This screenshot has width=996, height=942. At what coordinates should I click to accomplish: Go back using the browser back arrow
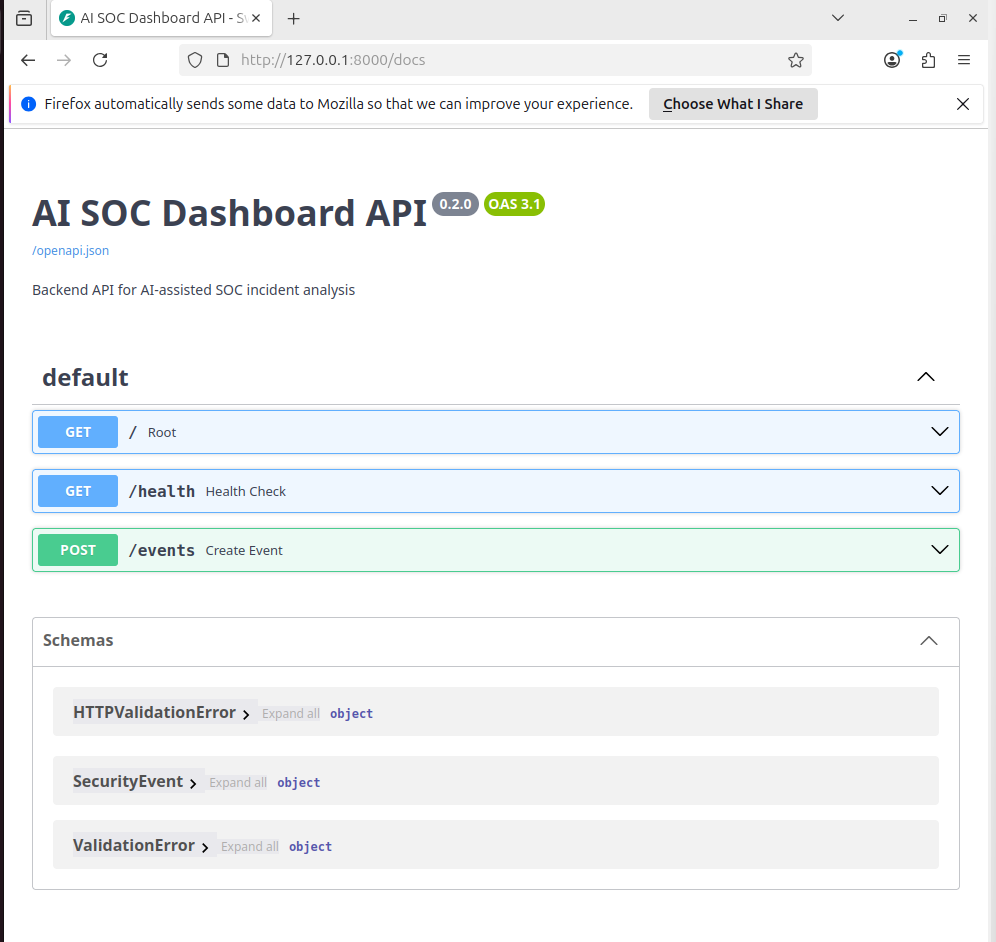28,60
